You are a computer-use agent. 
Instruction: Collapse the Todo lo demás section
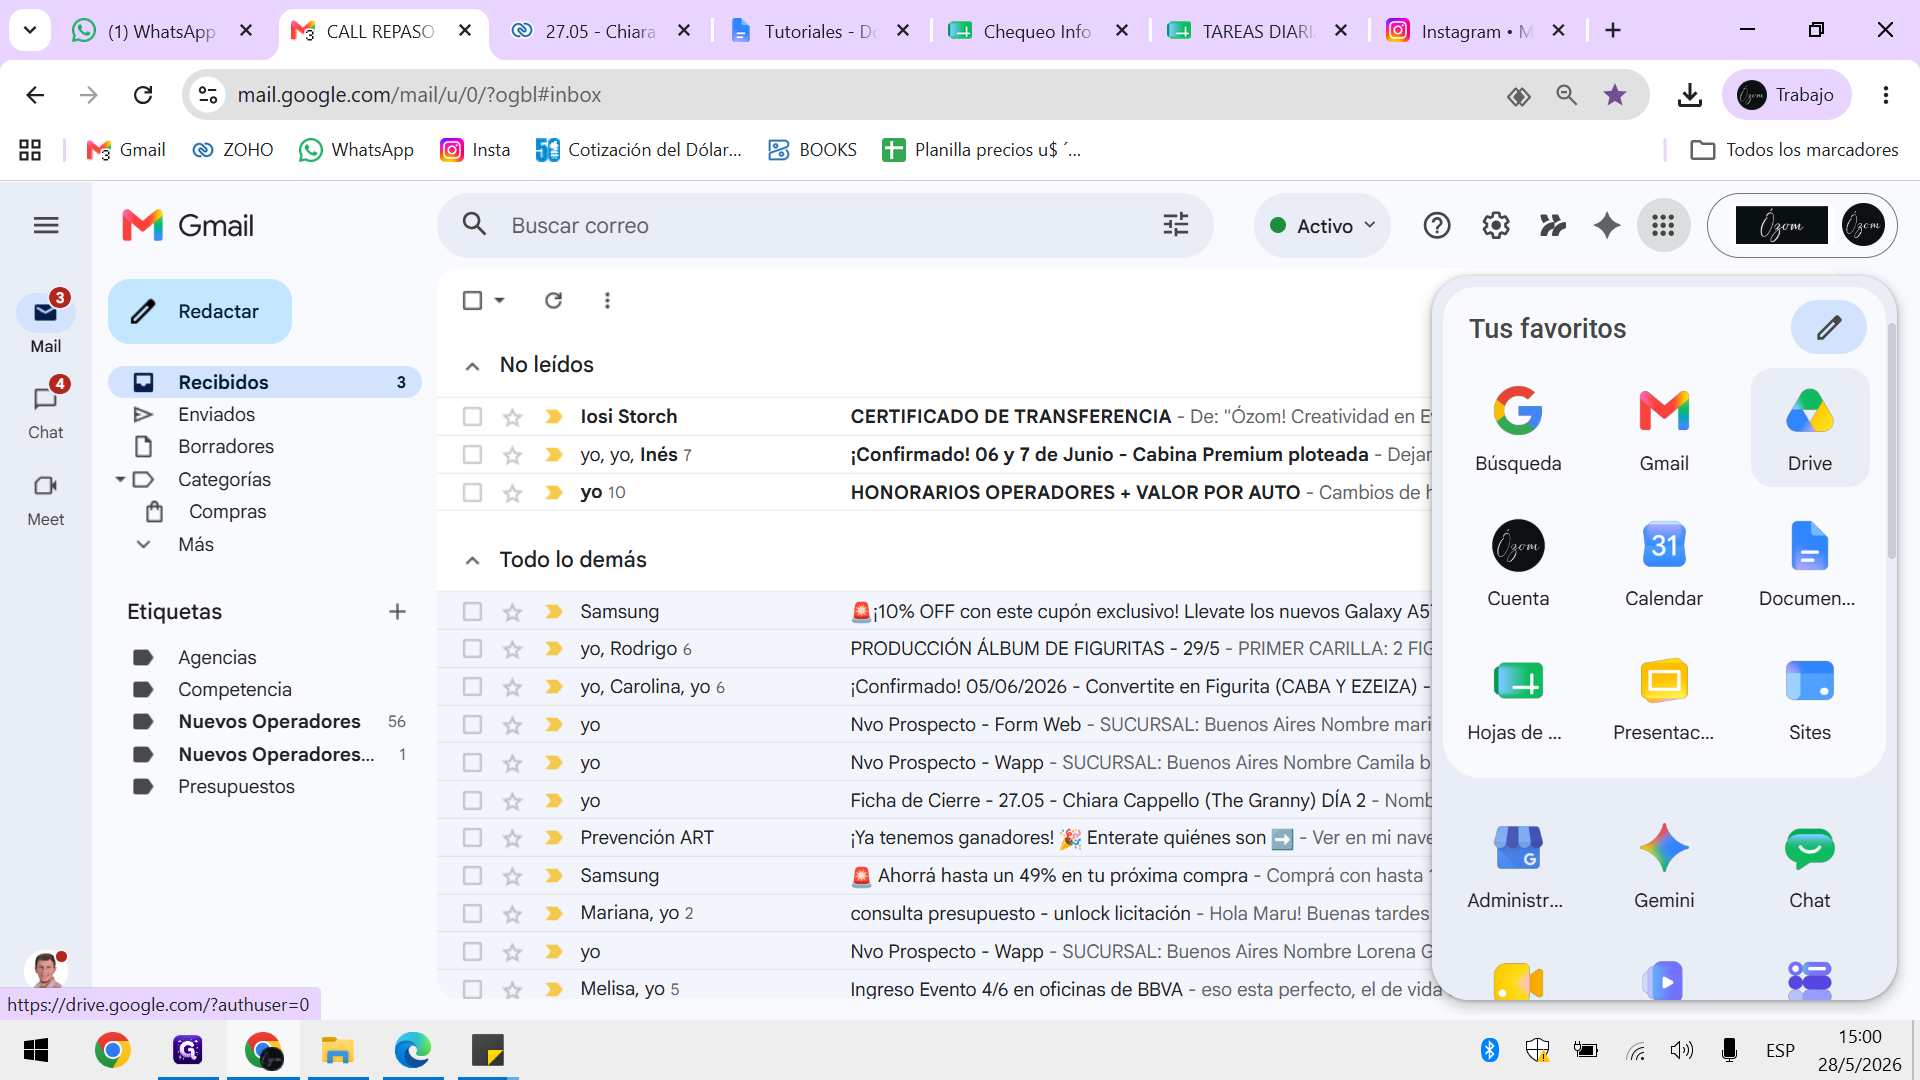coord(472,561)
